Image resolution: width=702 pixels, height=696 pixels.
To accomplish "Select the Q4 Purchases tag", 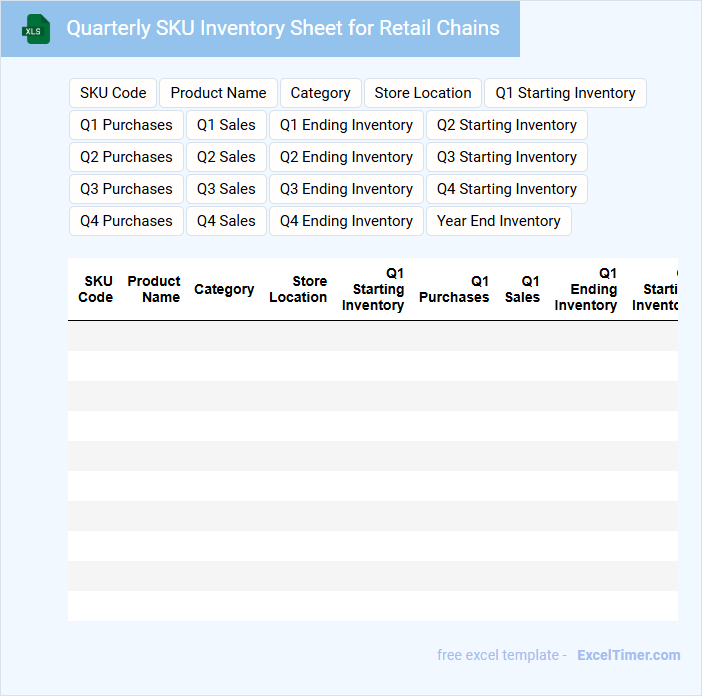I will tap(126, 221).
